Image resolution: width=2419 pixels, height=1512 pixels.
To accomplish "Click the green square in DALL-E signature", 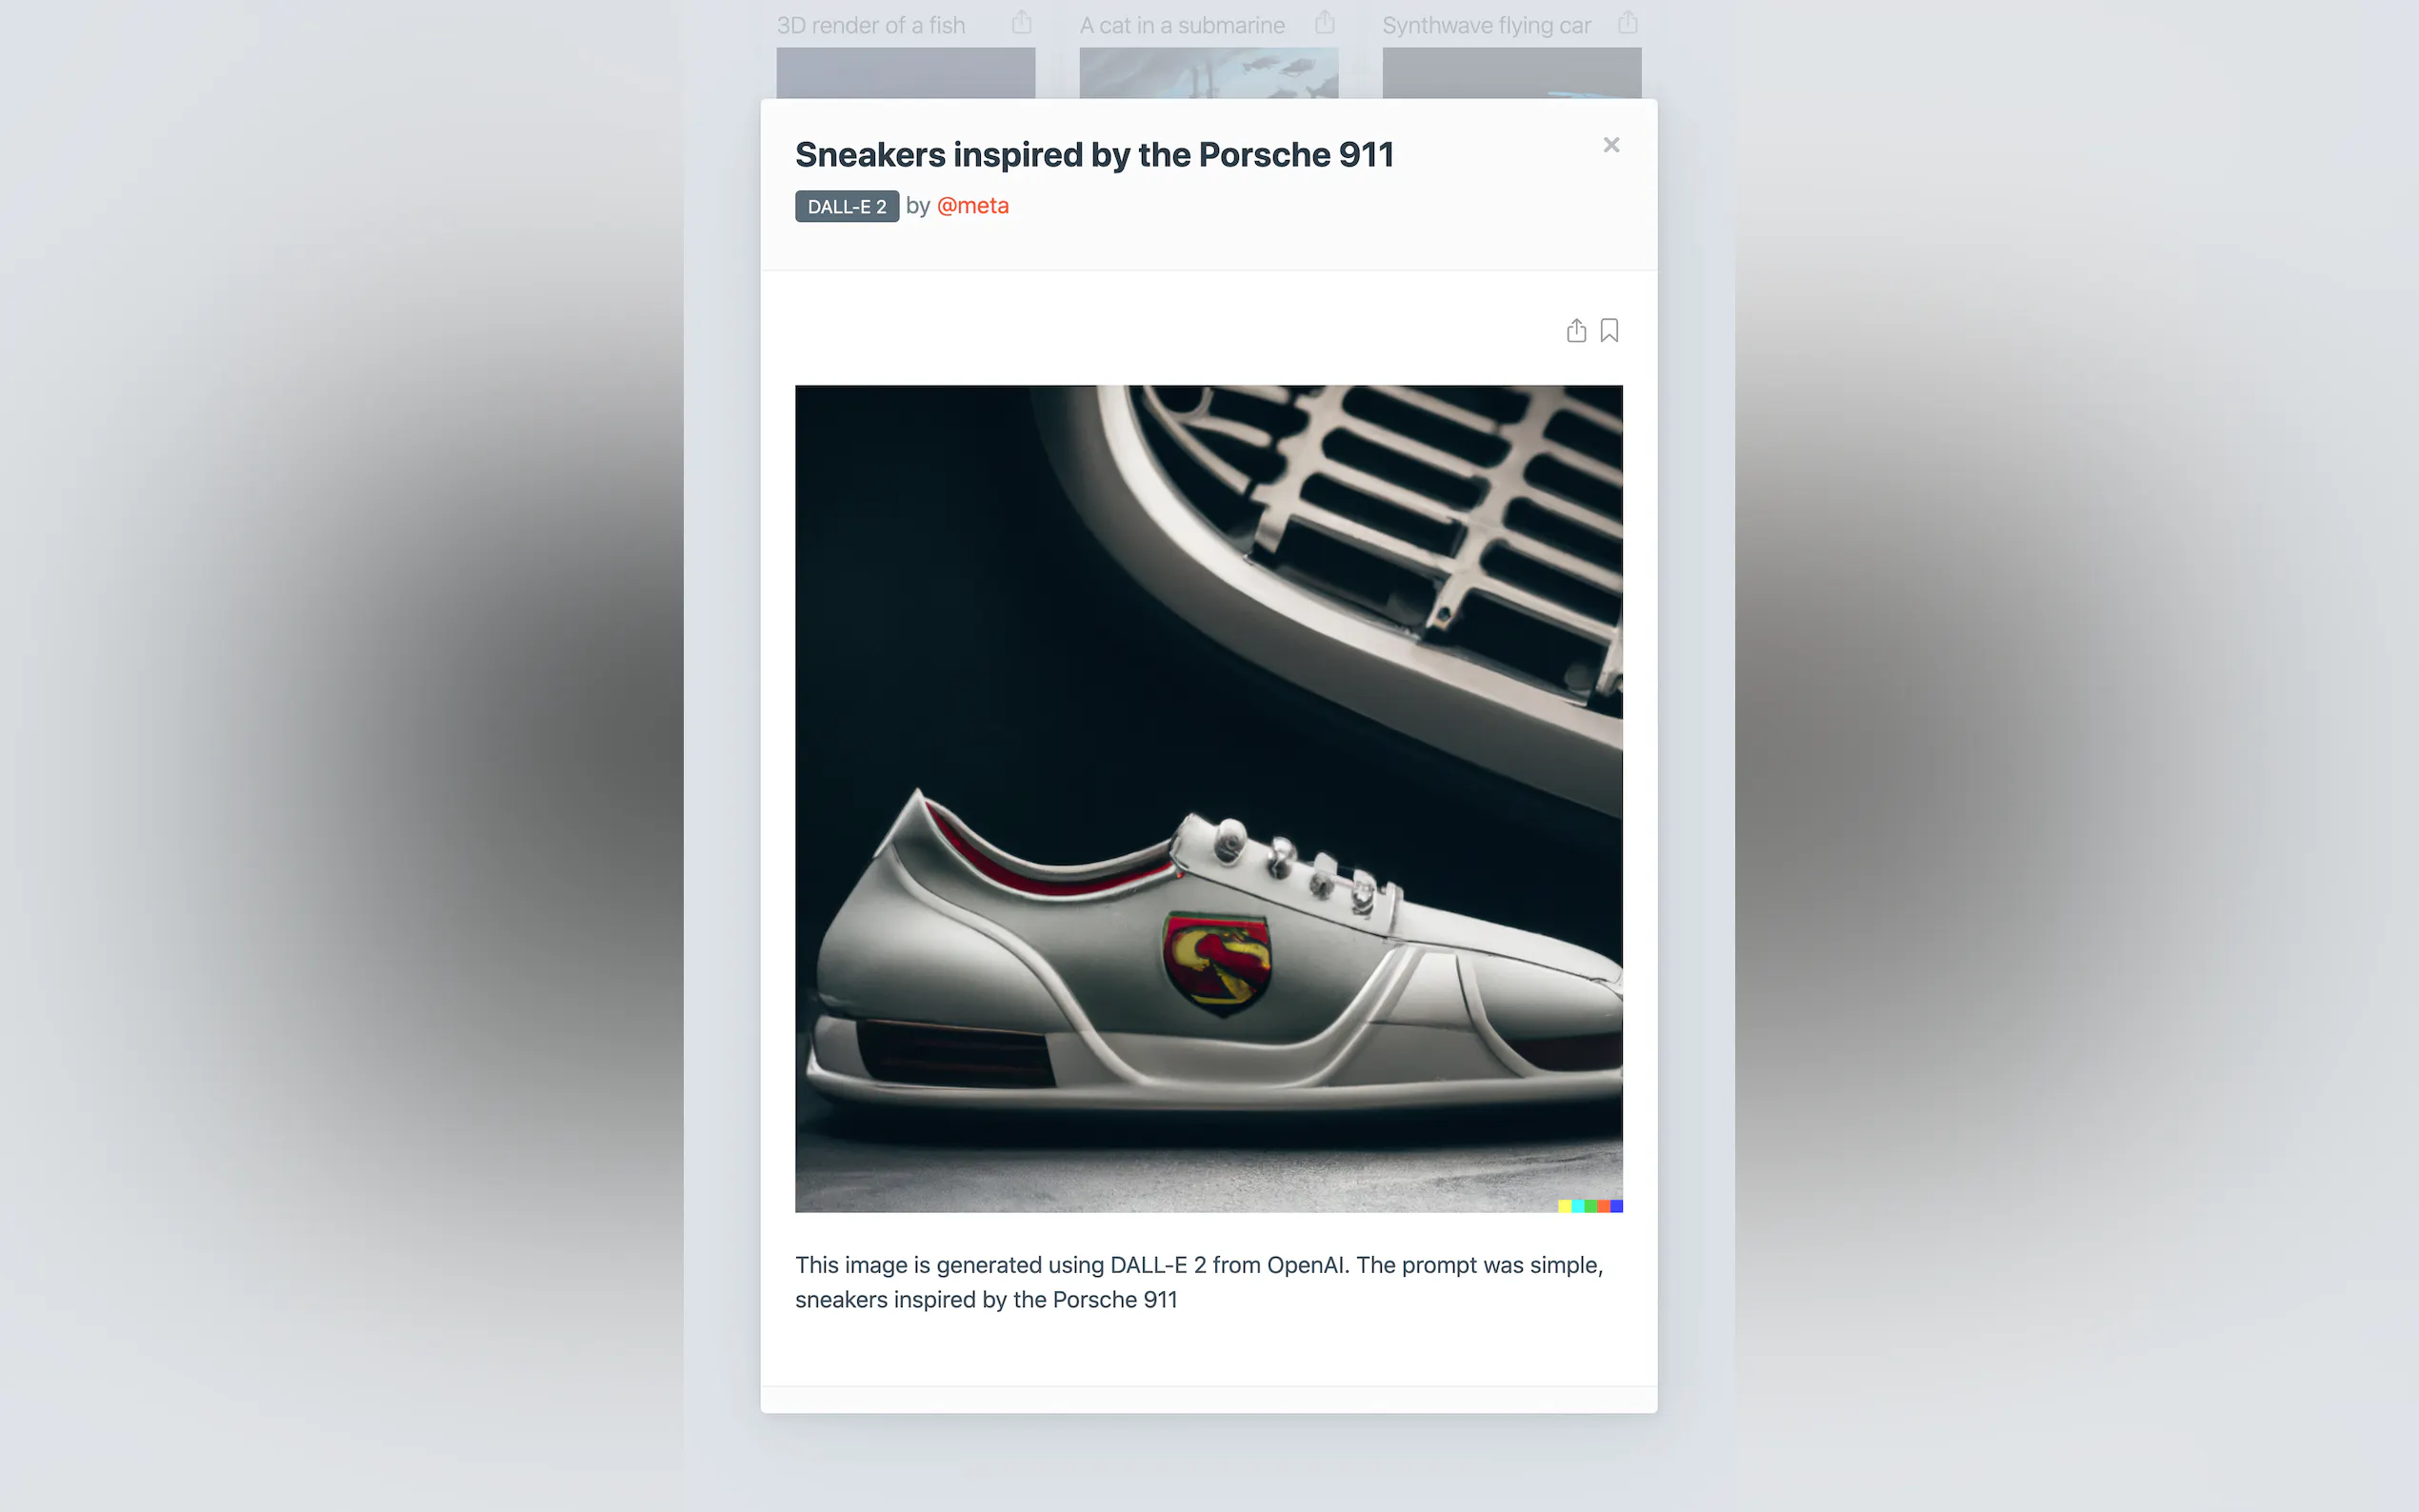I will click(x=1590, y=1206).
